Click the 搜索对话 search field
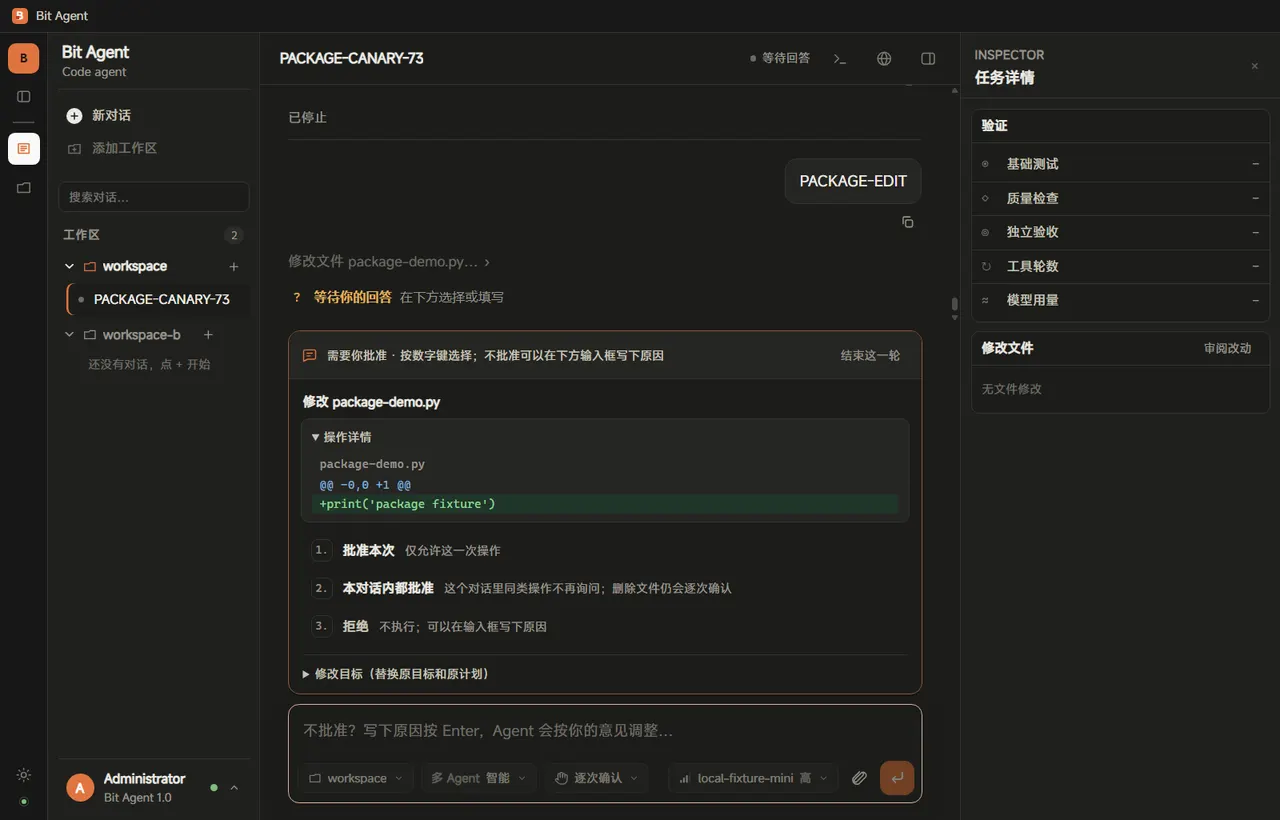 154,197
